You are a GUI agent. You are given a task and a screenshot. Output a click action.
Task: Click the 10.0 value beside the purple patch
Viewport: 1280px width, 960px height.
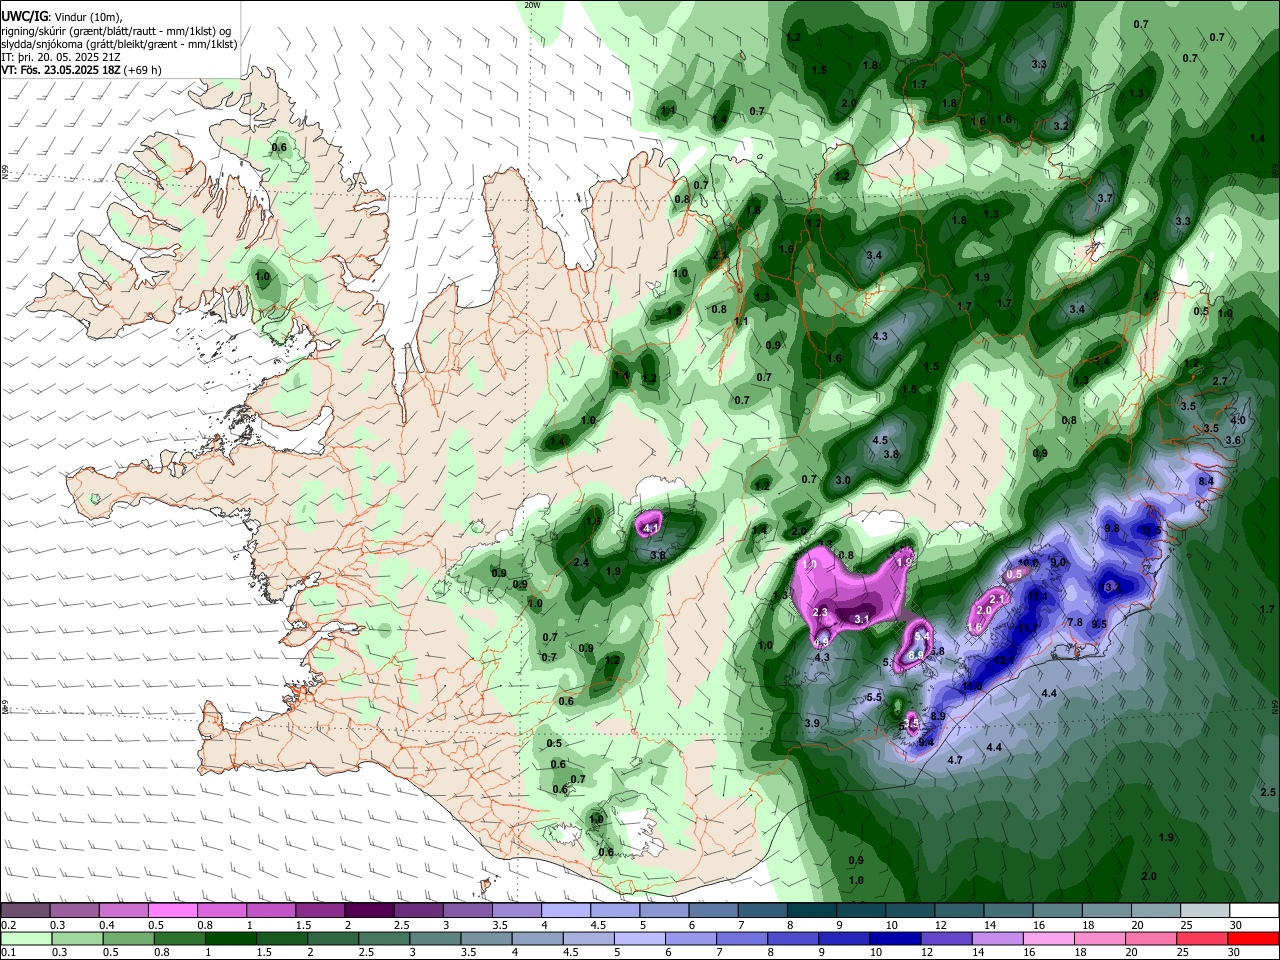[1028, 562]
